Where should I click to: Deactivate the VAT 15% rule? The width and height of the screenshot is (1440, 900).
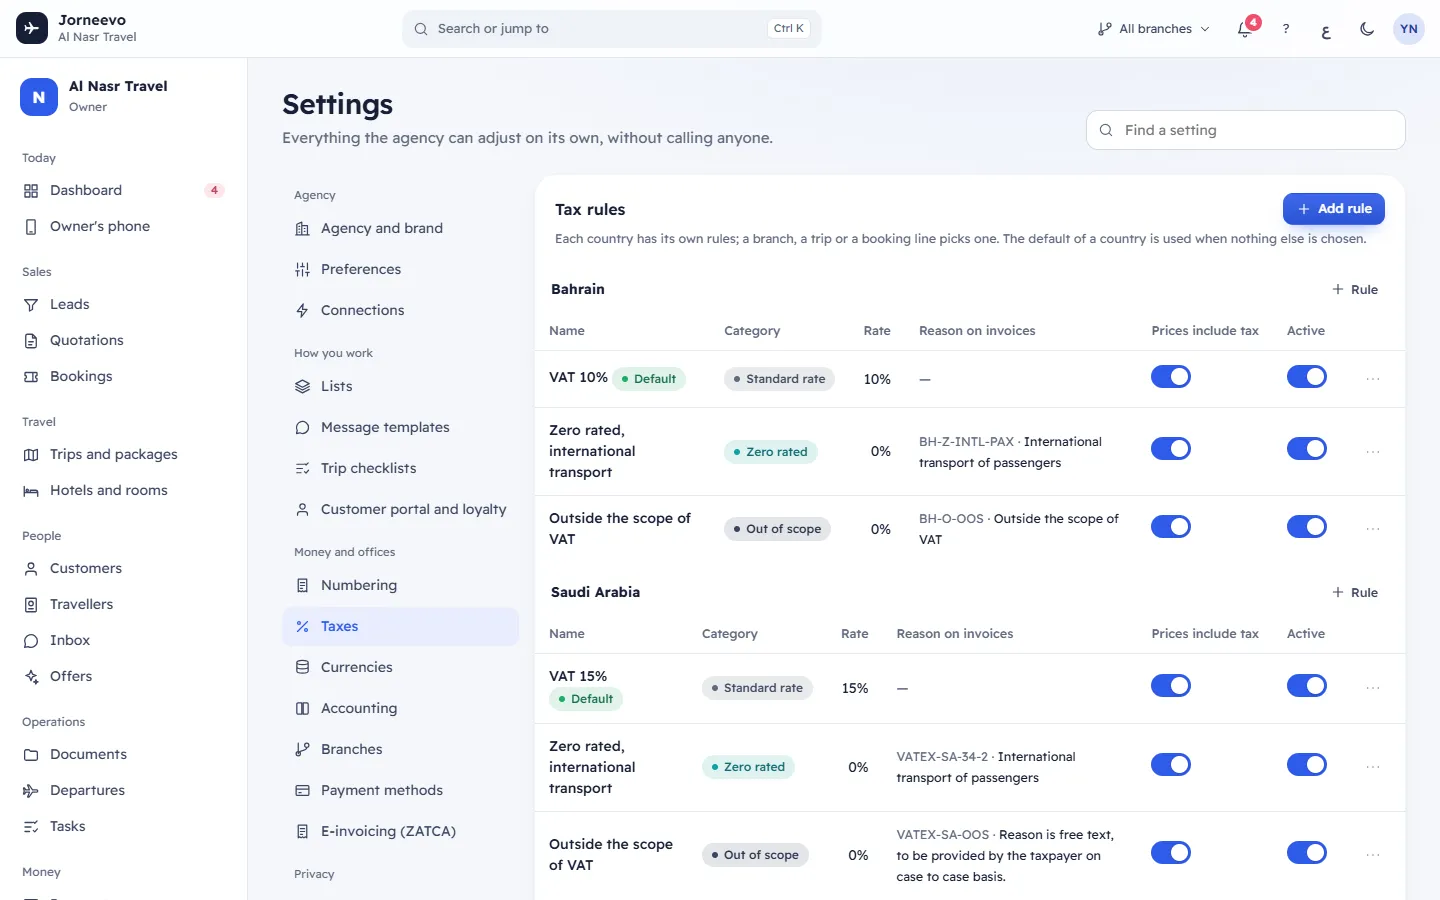pyautogui.click(x=1307, y=686)
